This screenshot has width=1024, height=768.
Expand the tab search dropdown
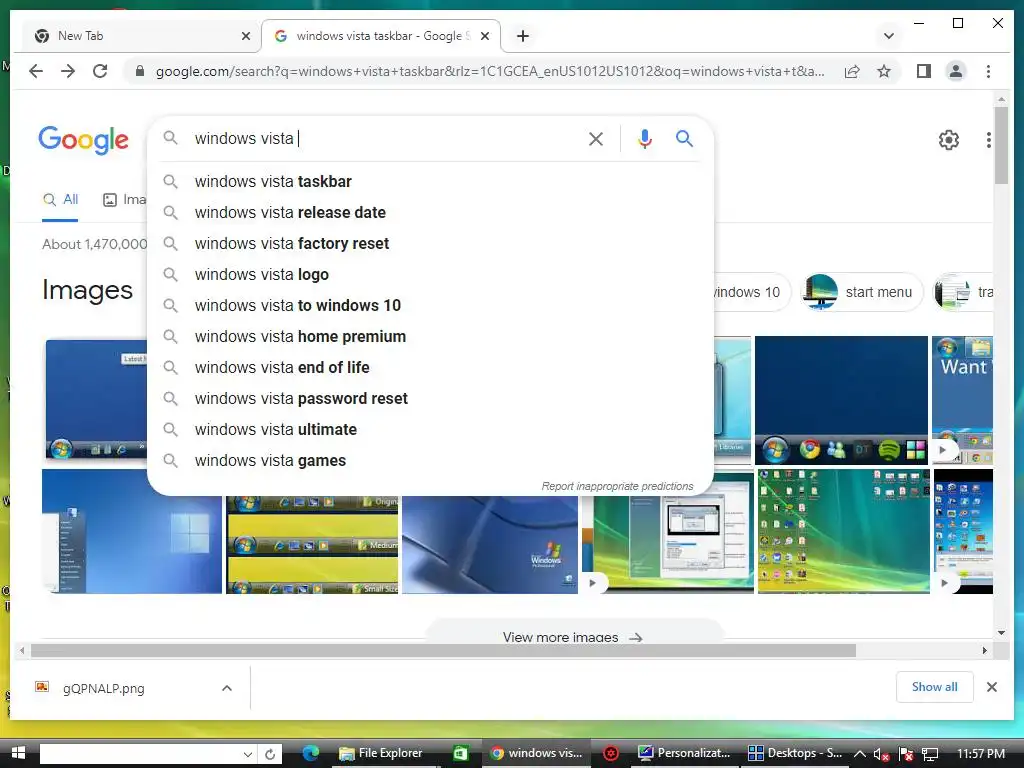888,36
